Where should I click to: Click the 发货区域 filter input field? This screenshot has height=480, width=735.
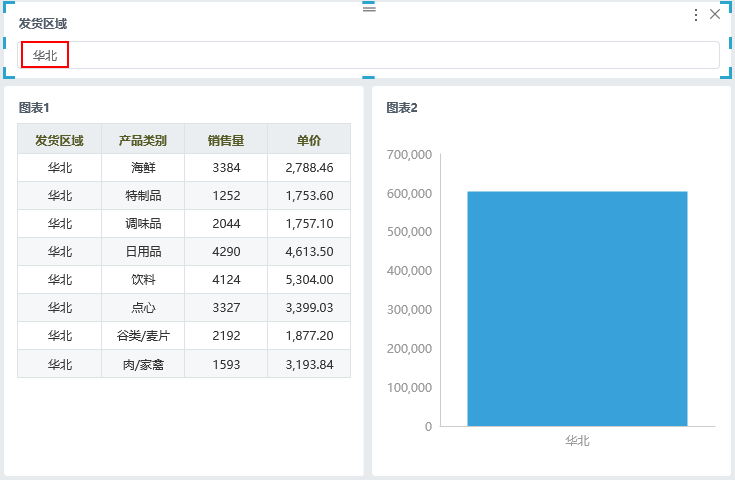368,55
